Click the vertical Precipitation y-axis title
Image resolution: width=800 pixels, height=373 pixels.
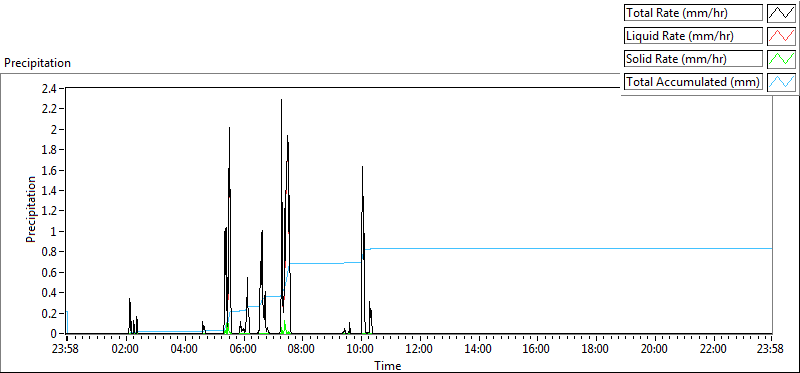pos(32,209)
